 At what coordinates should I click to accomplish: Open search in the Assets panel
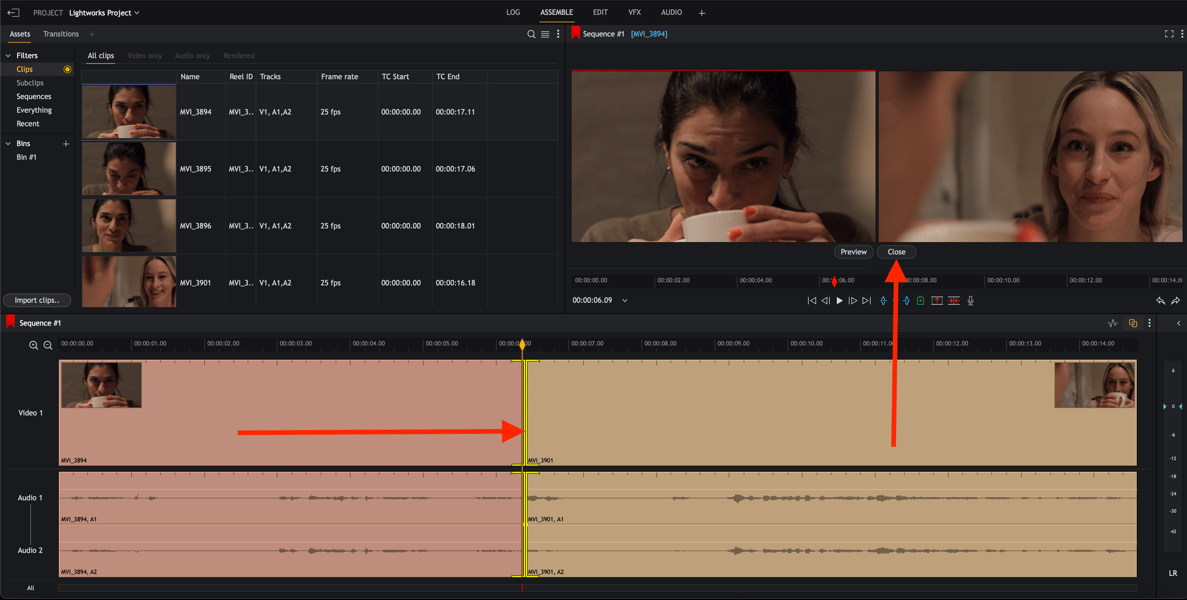(x=531, y=34)
